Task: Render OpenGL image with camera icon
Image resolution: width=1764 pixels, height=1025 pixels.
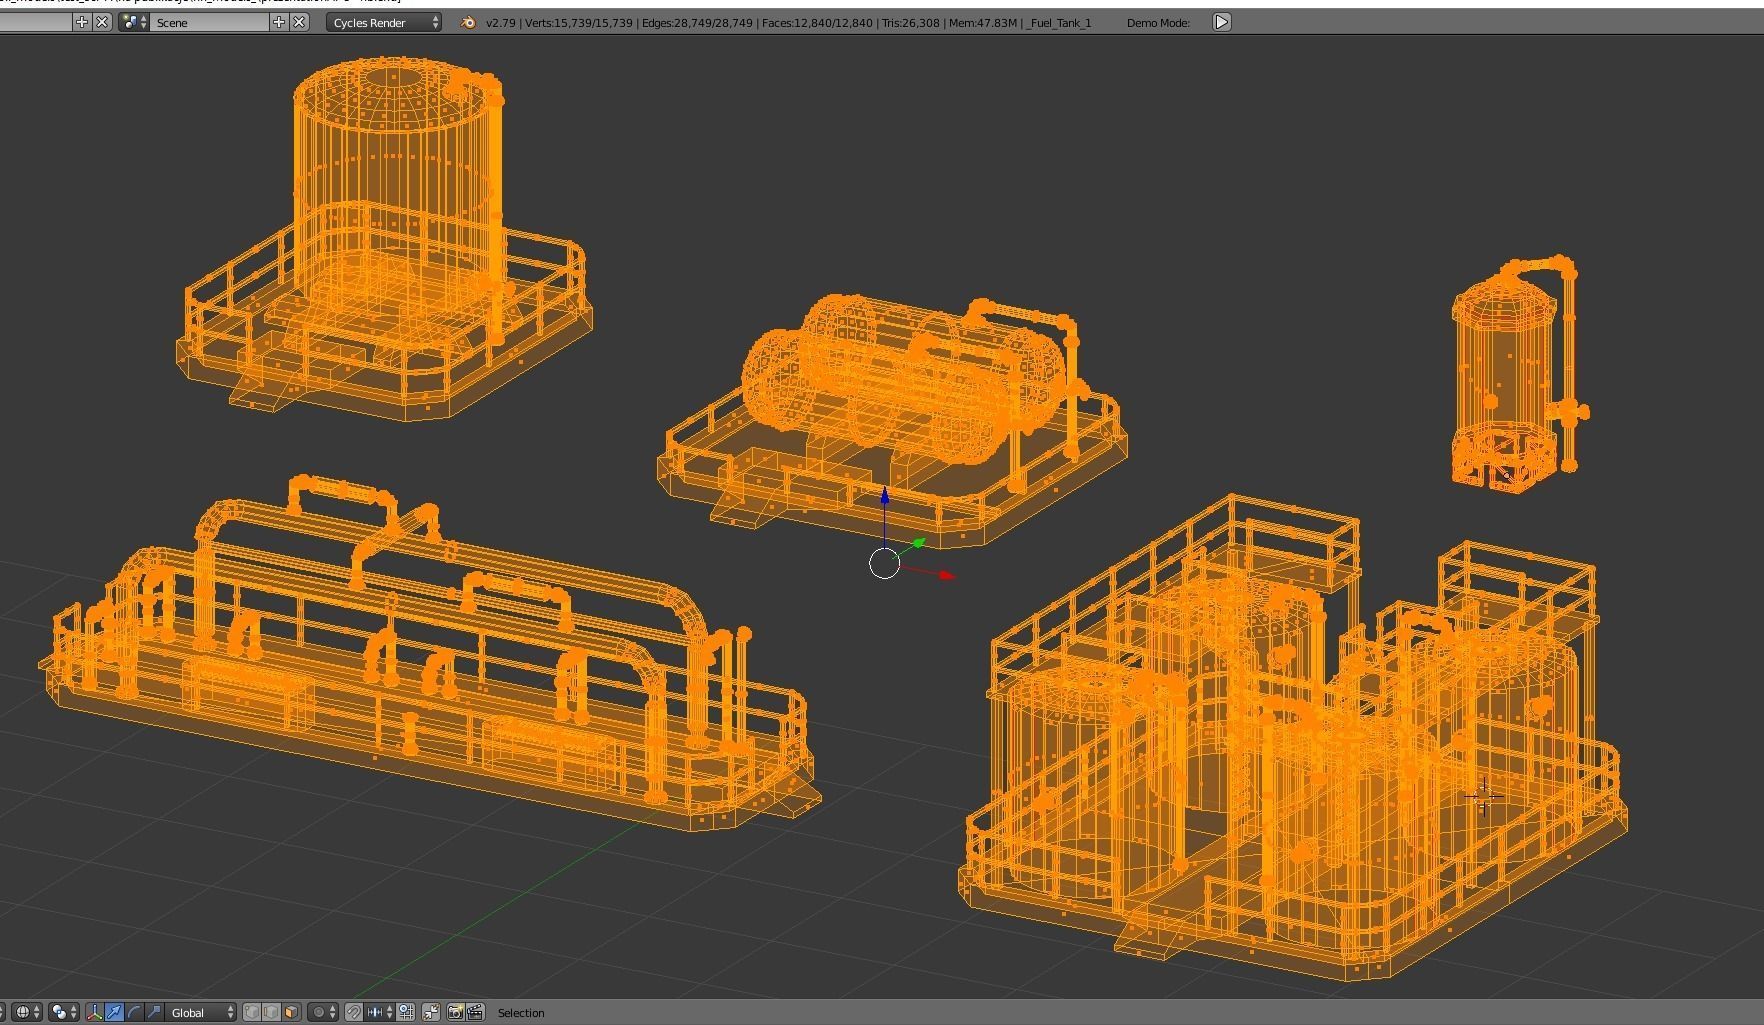Action: coord(455,1012)
